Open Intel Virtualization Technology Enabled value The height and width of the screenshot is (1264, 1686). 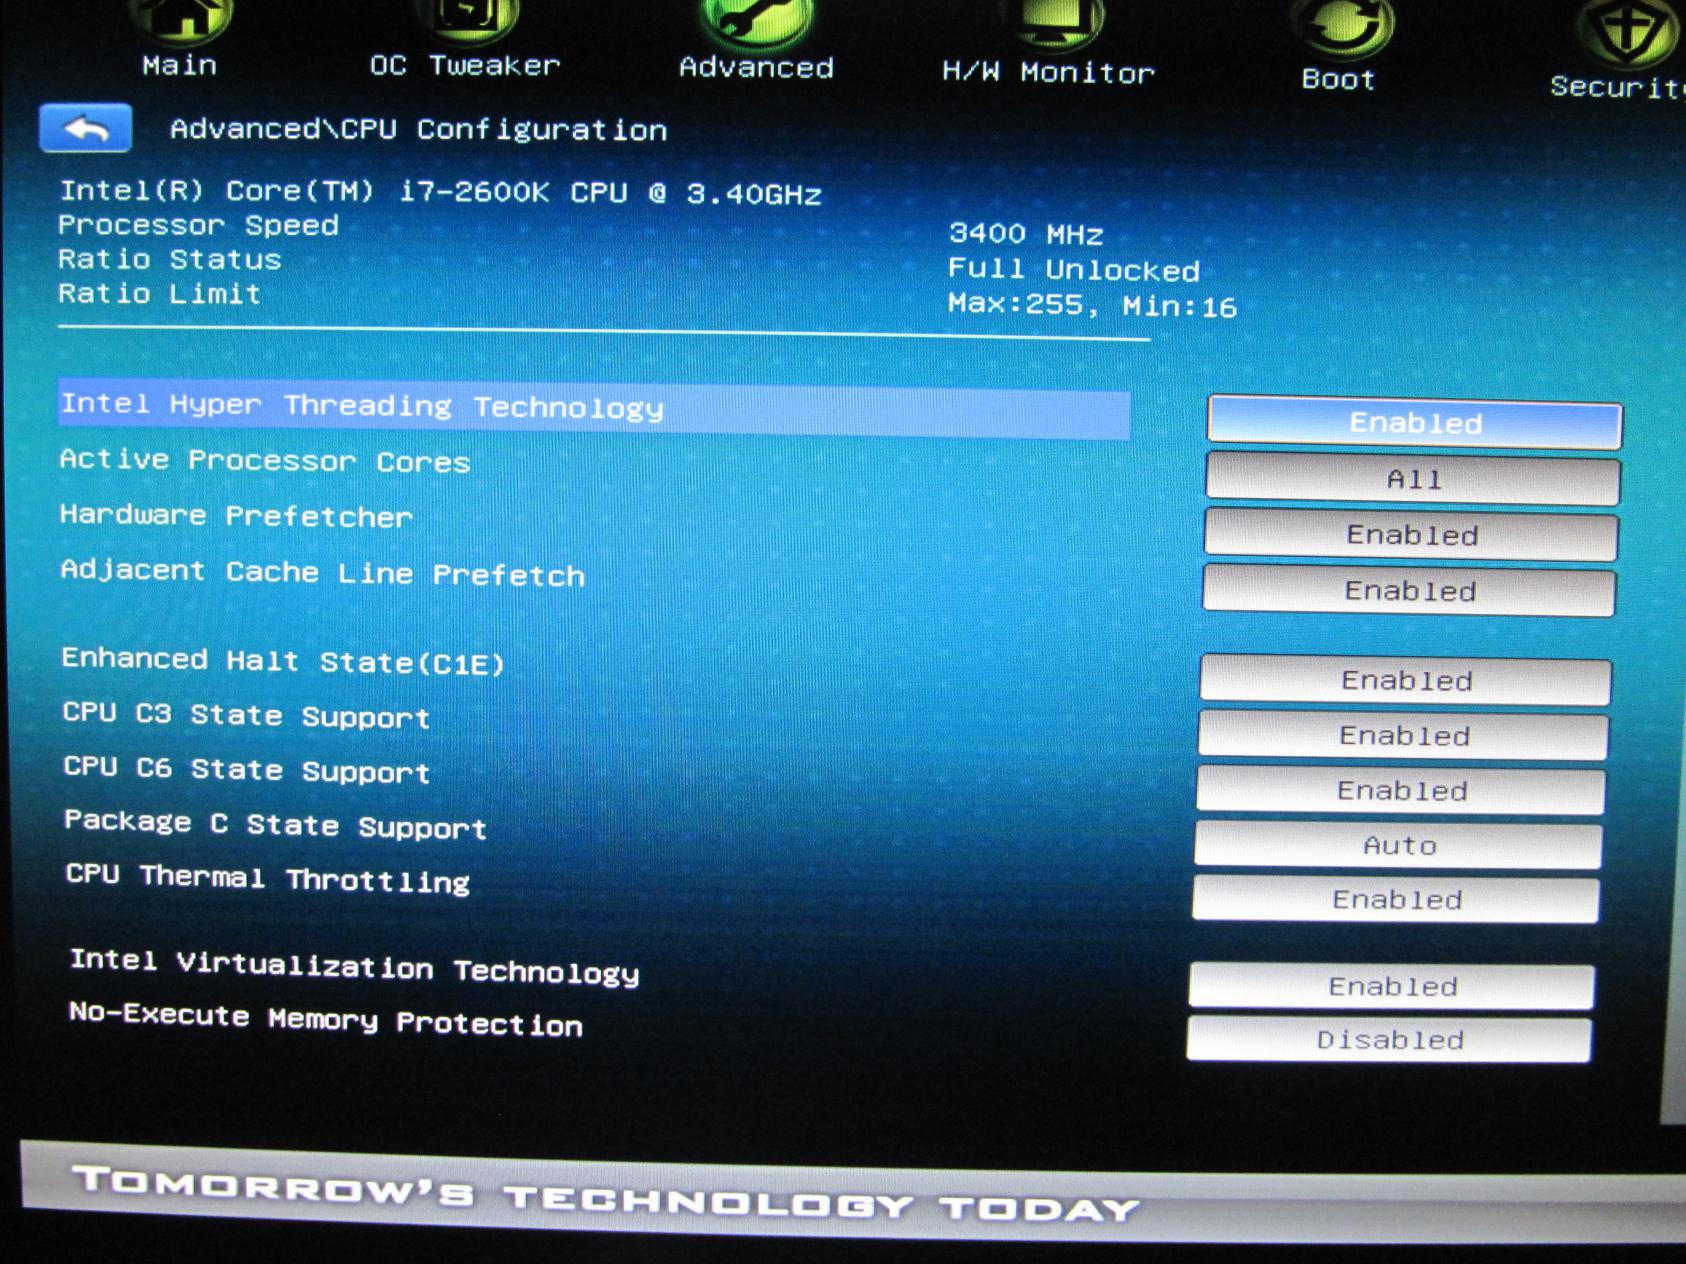click(x=1392, y=987)
